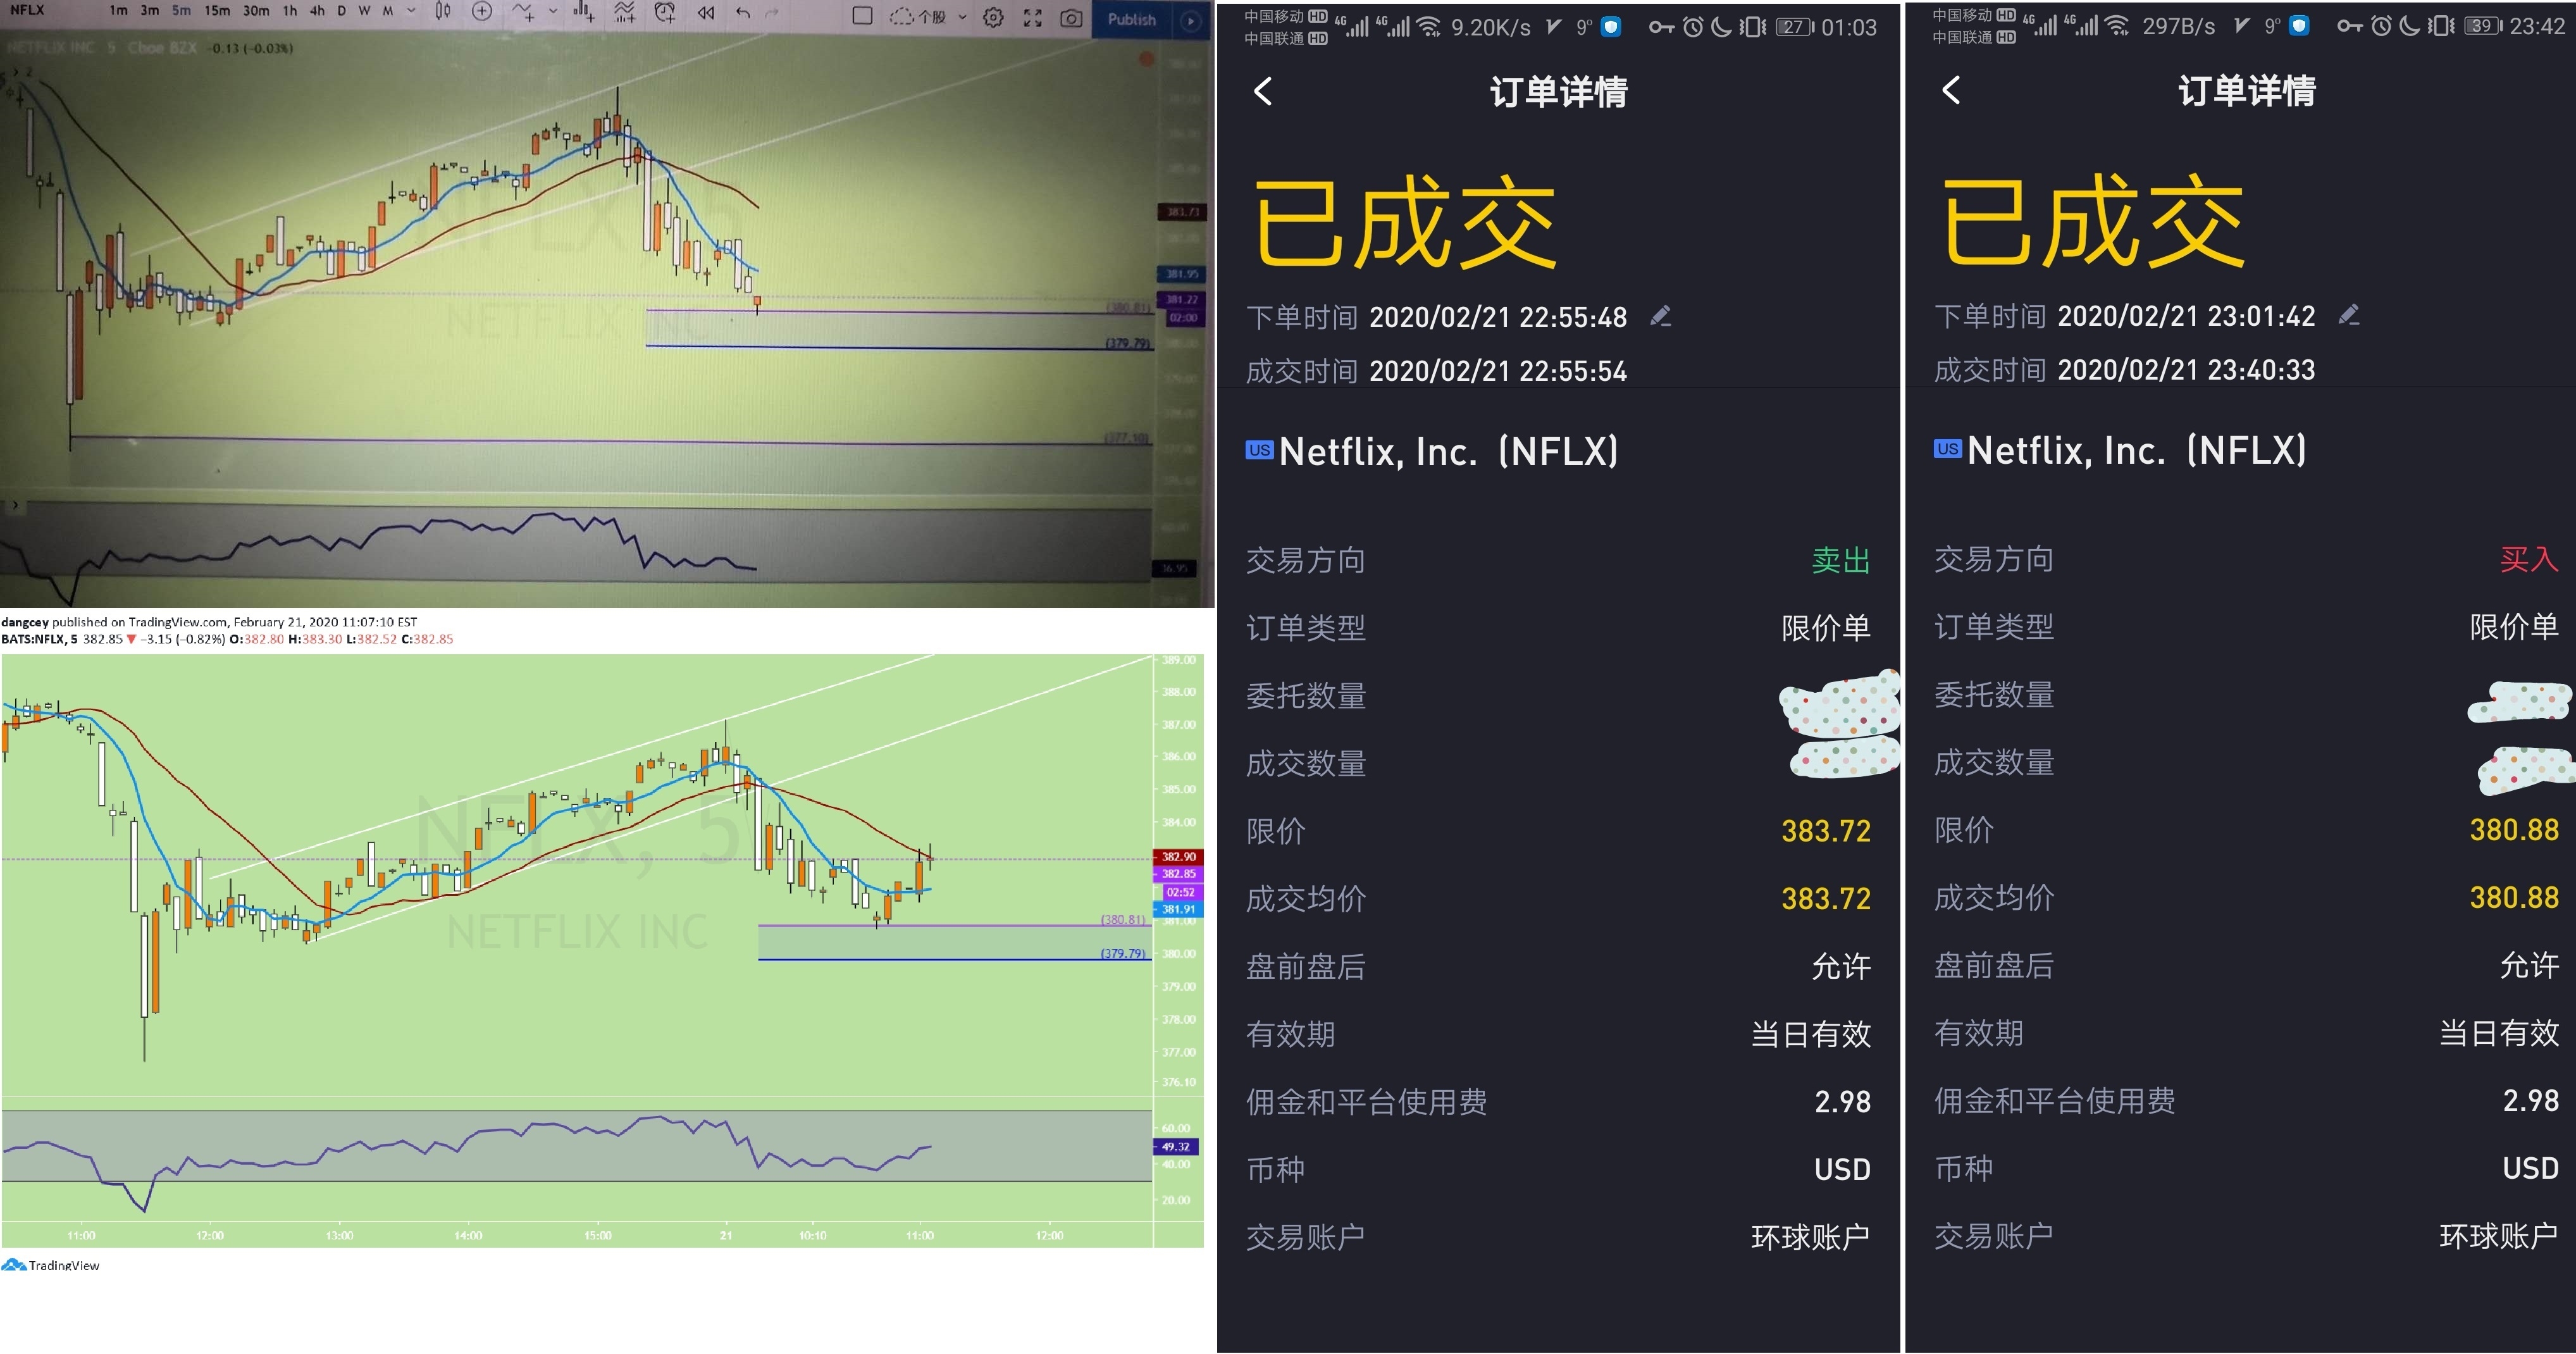The image size is (2576, 1354).
Task: Click the 买入 trade direction value
Action: (2529, 559)
